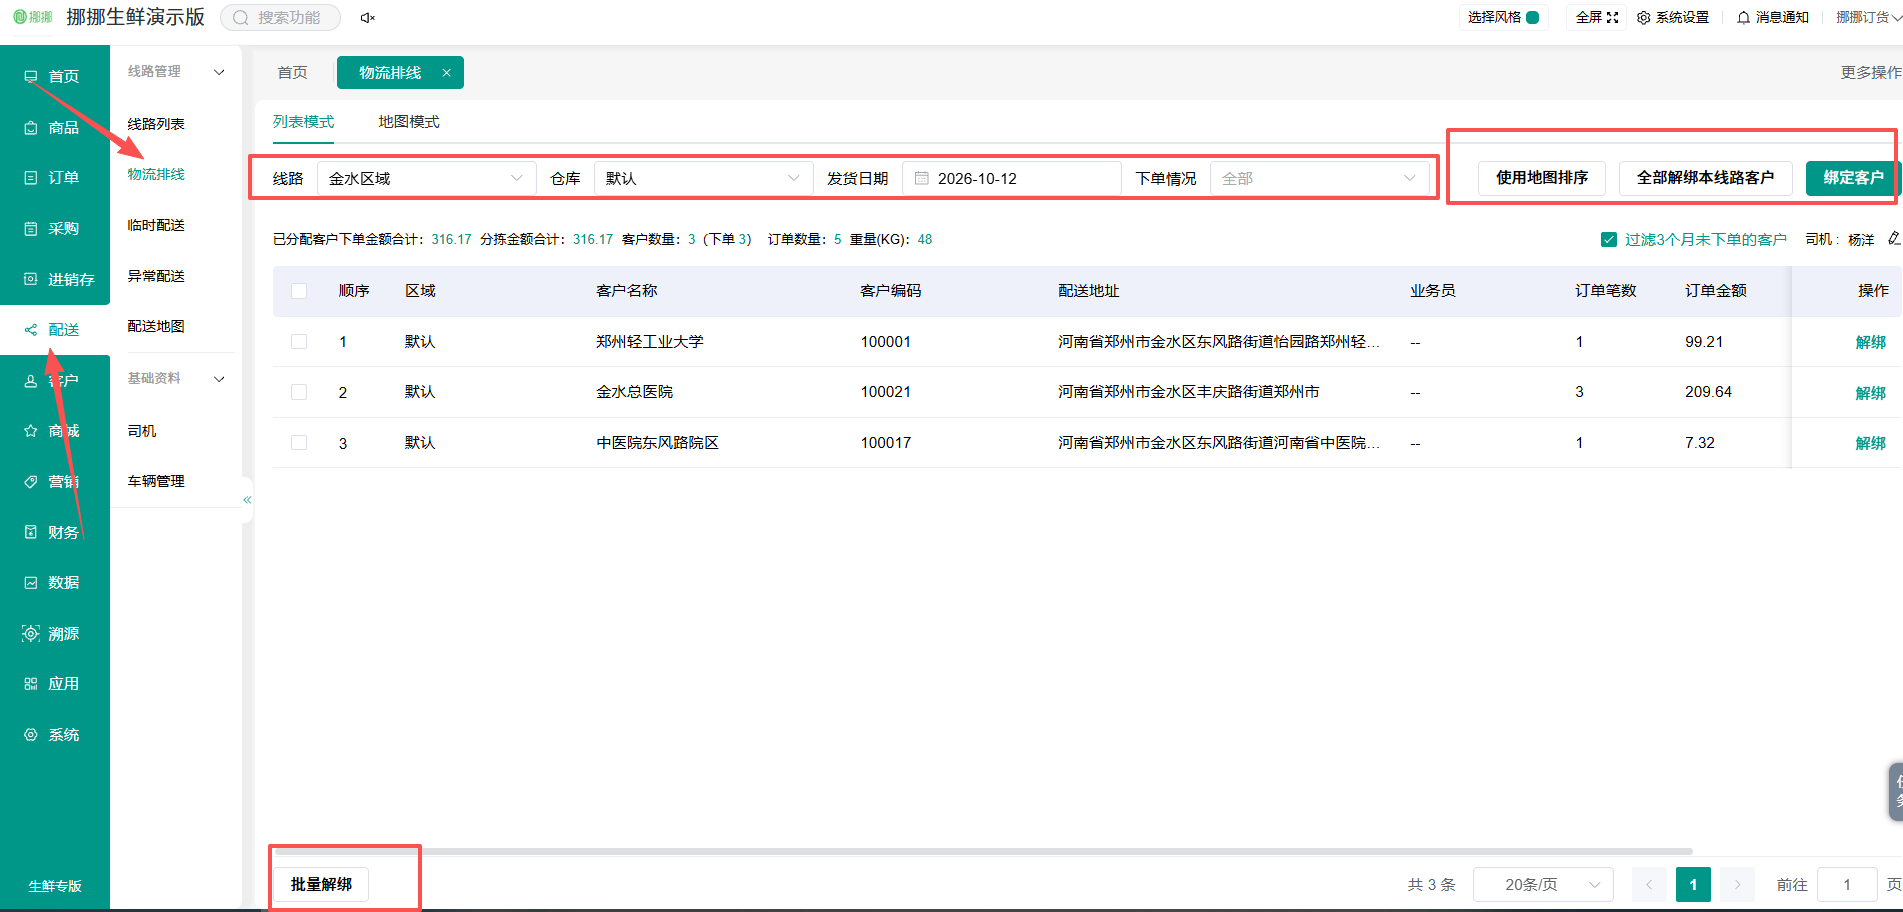Open 消息通知 bell notifications
The image size is (1903, 912).
click(1773, 17)
